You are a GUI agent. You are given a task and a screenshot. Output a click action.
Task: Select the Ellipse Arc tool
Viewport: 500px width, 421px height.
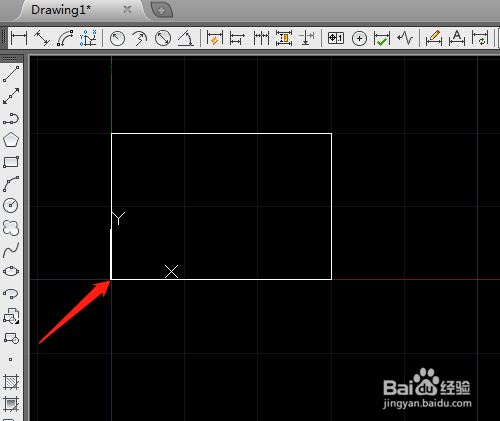tap(11, 294)
